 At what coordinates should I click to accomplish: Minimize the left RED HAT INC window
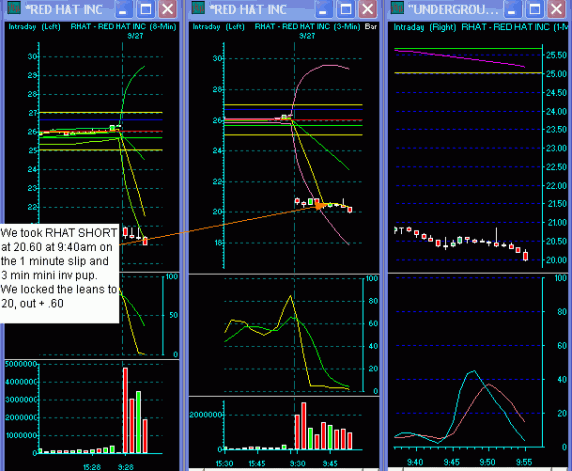[x=124, y=9]
